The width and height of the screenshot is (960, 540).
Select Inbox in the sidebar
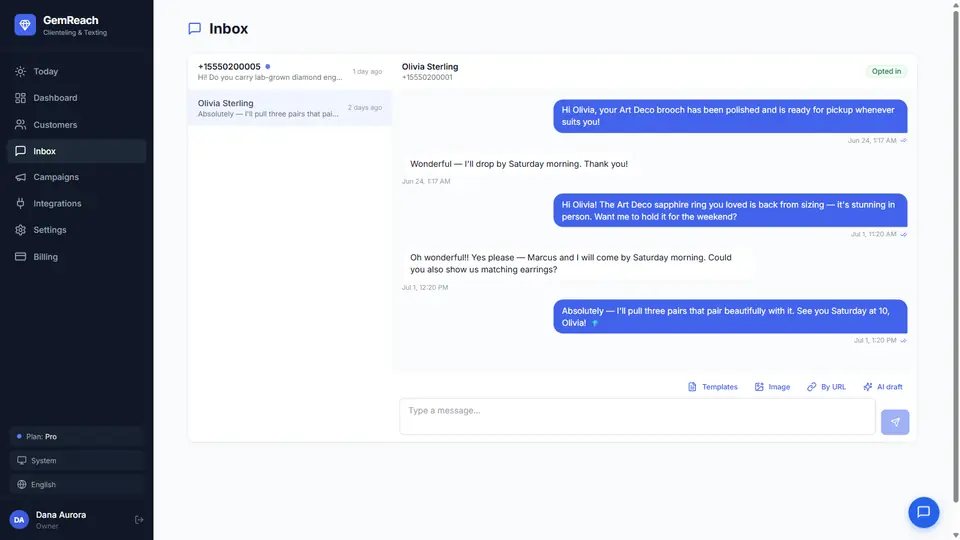pyautogui.click(x=77, y=151)
